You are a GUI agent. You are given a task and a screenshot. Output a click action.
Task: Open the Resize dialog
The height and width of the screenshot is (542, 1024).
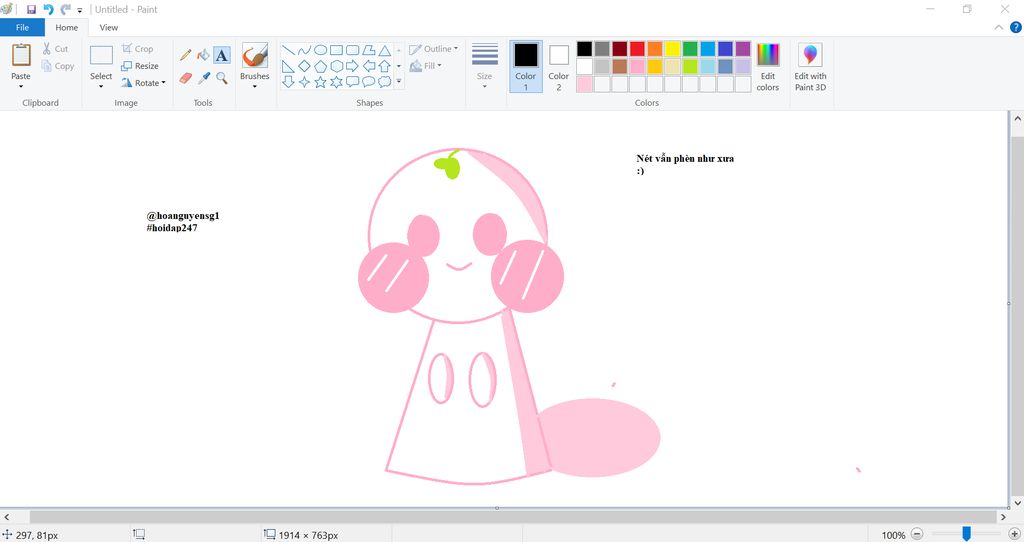coord(140,66)
